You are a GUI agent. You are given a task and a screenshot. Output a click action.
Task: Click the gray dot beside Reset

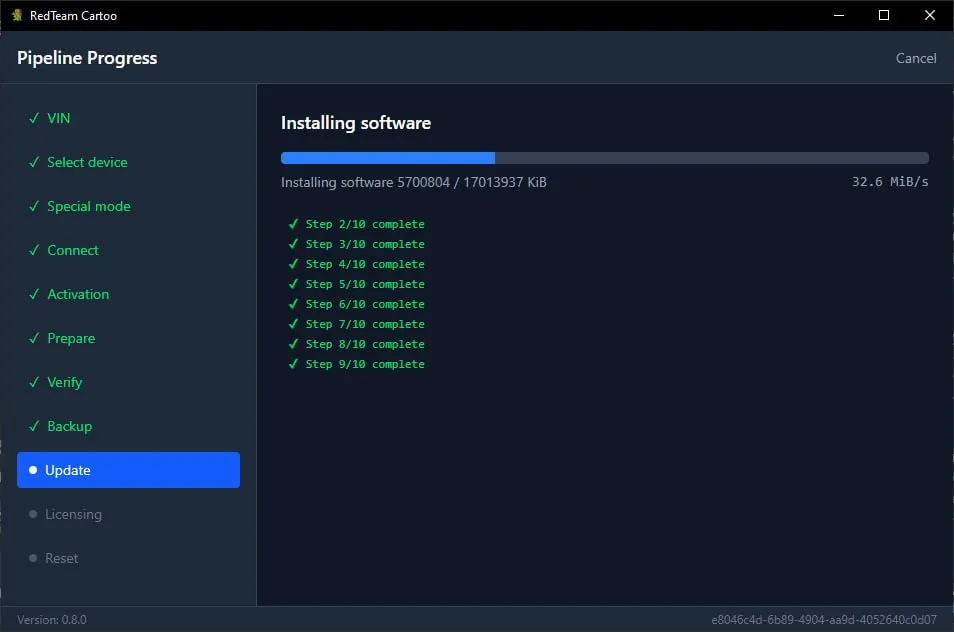tap(33, 558)
